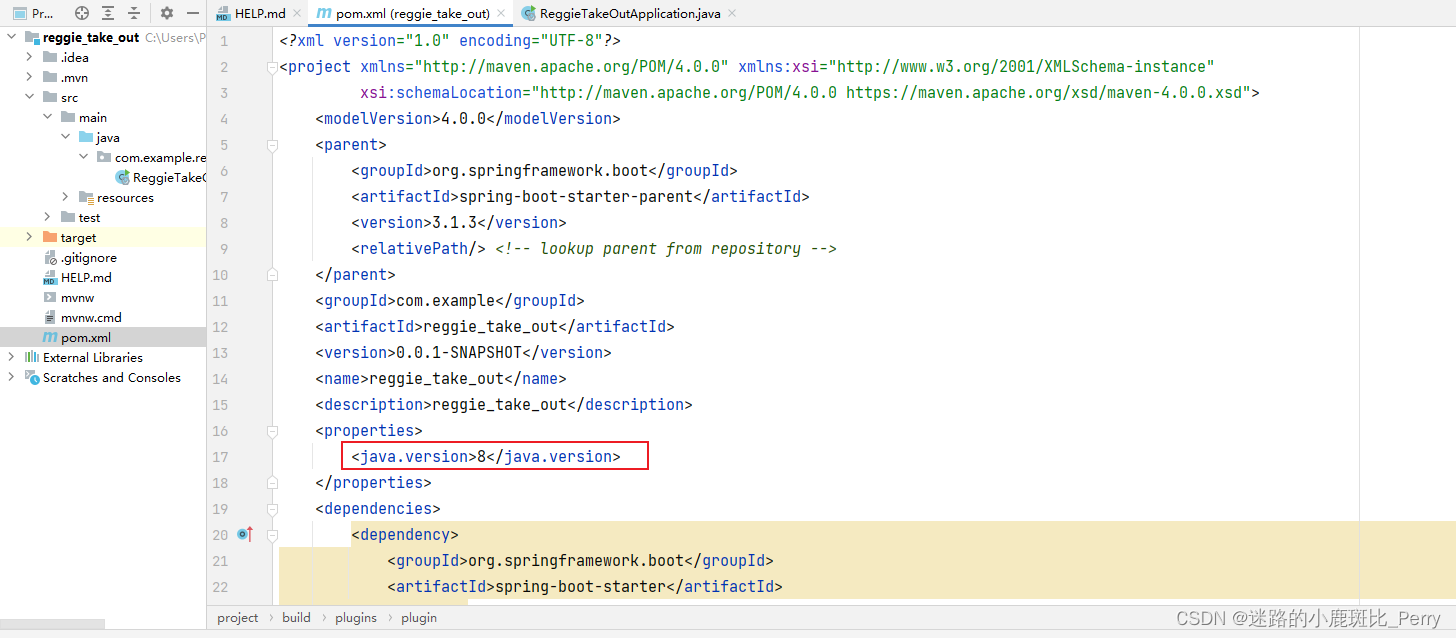Screen dimensions: 1456x638
Task: Collapse the properties block at line 16
Action: [x=272, y=430]
